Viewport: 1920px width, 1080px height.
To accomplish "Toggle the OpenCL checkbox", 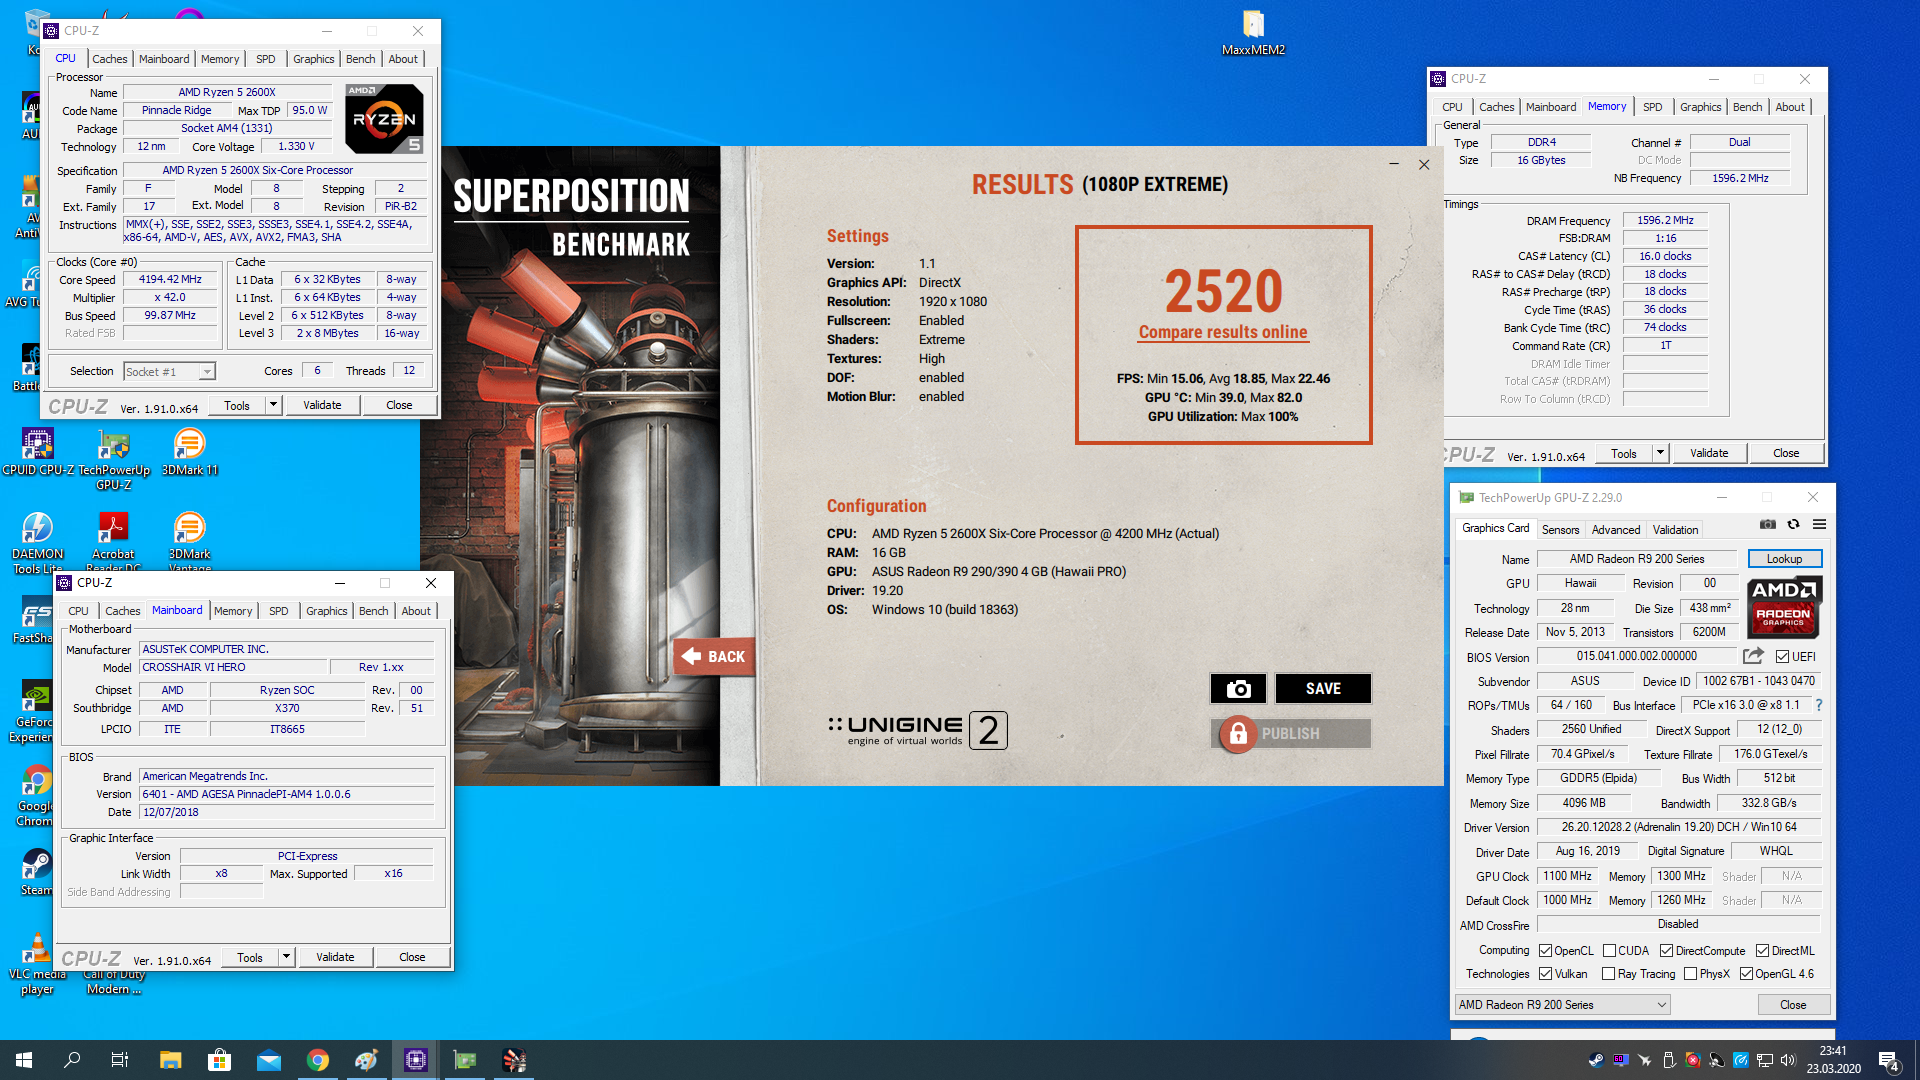I will tap(1545, 951).
